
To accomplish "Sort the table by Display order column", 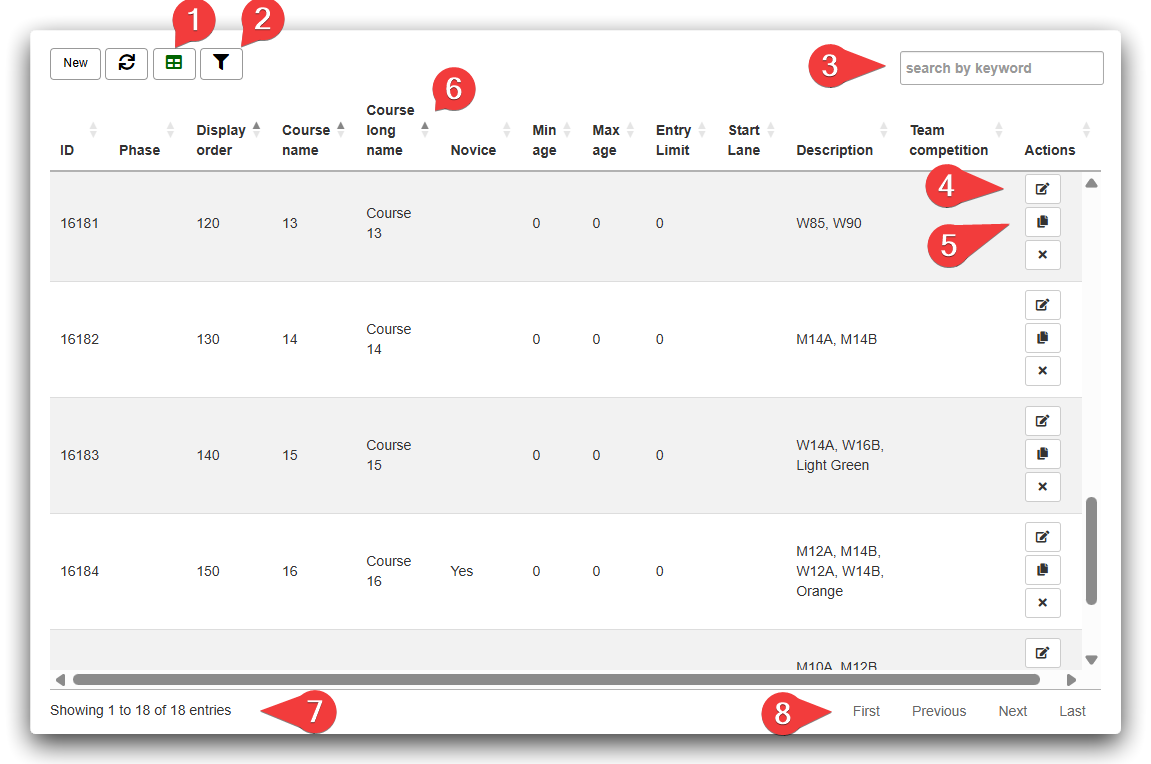I will (222, 140).
